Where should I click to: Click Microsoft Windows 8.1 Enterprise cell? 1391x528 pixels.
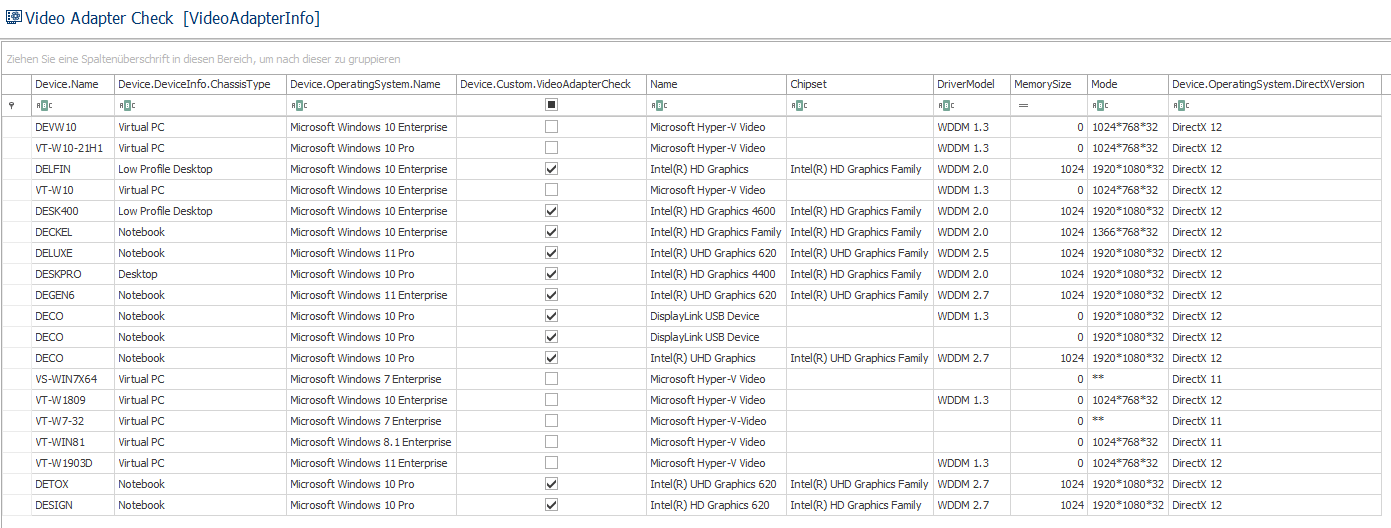pyautogui.click(x=372, y=442)
